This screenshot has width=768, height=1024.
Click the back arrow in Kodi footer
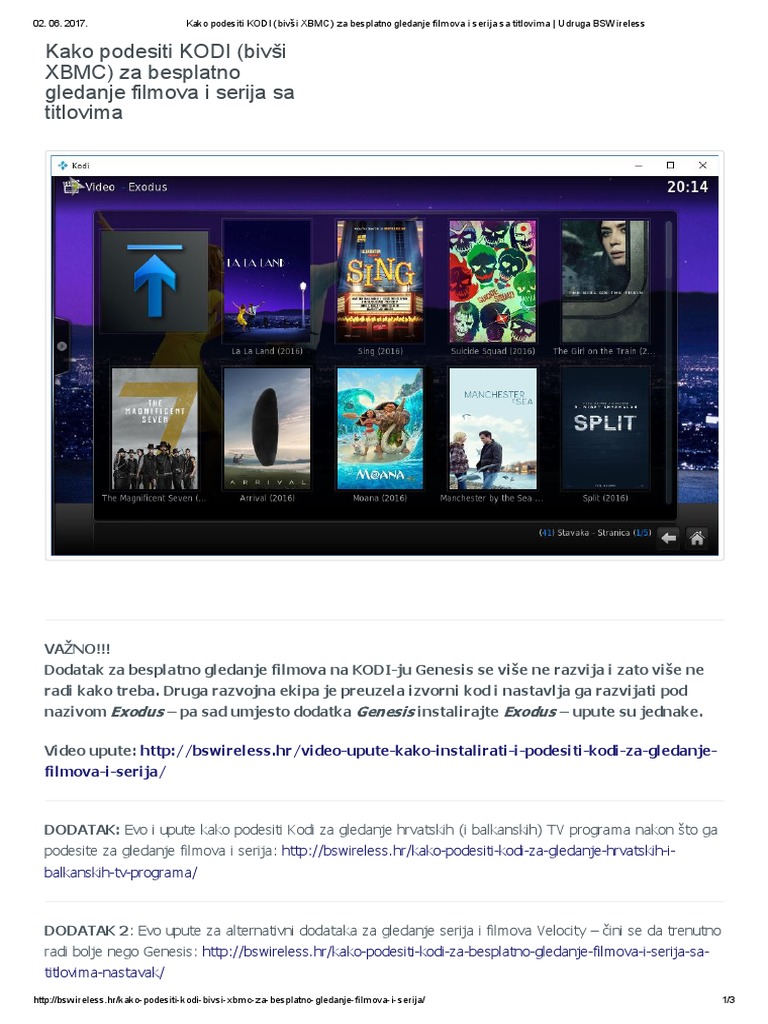668,538
